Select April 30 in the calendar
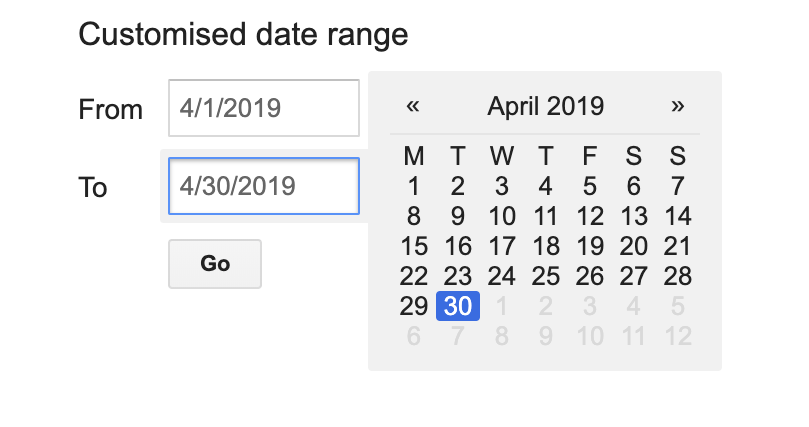 [x=458, y=307]
